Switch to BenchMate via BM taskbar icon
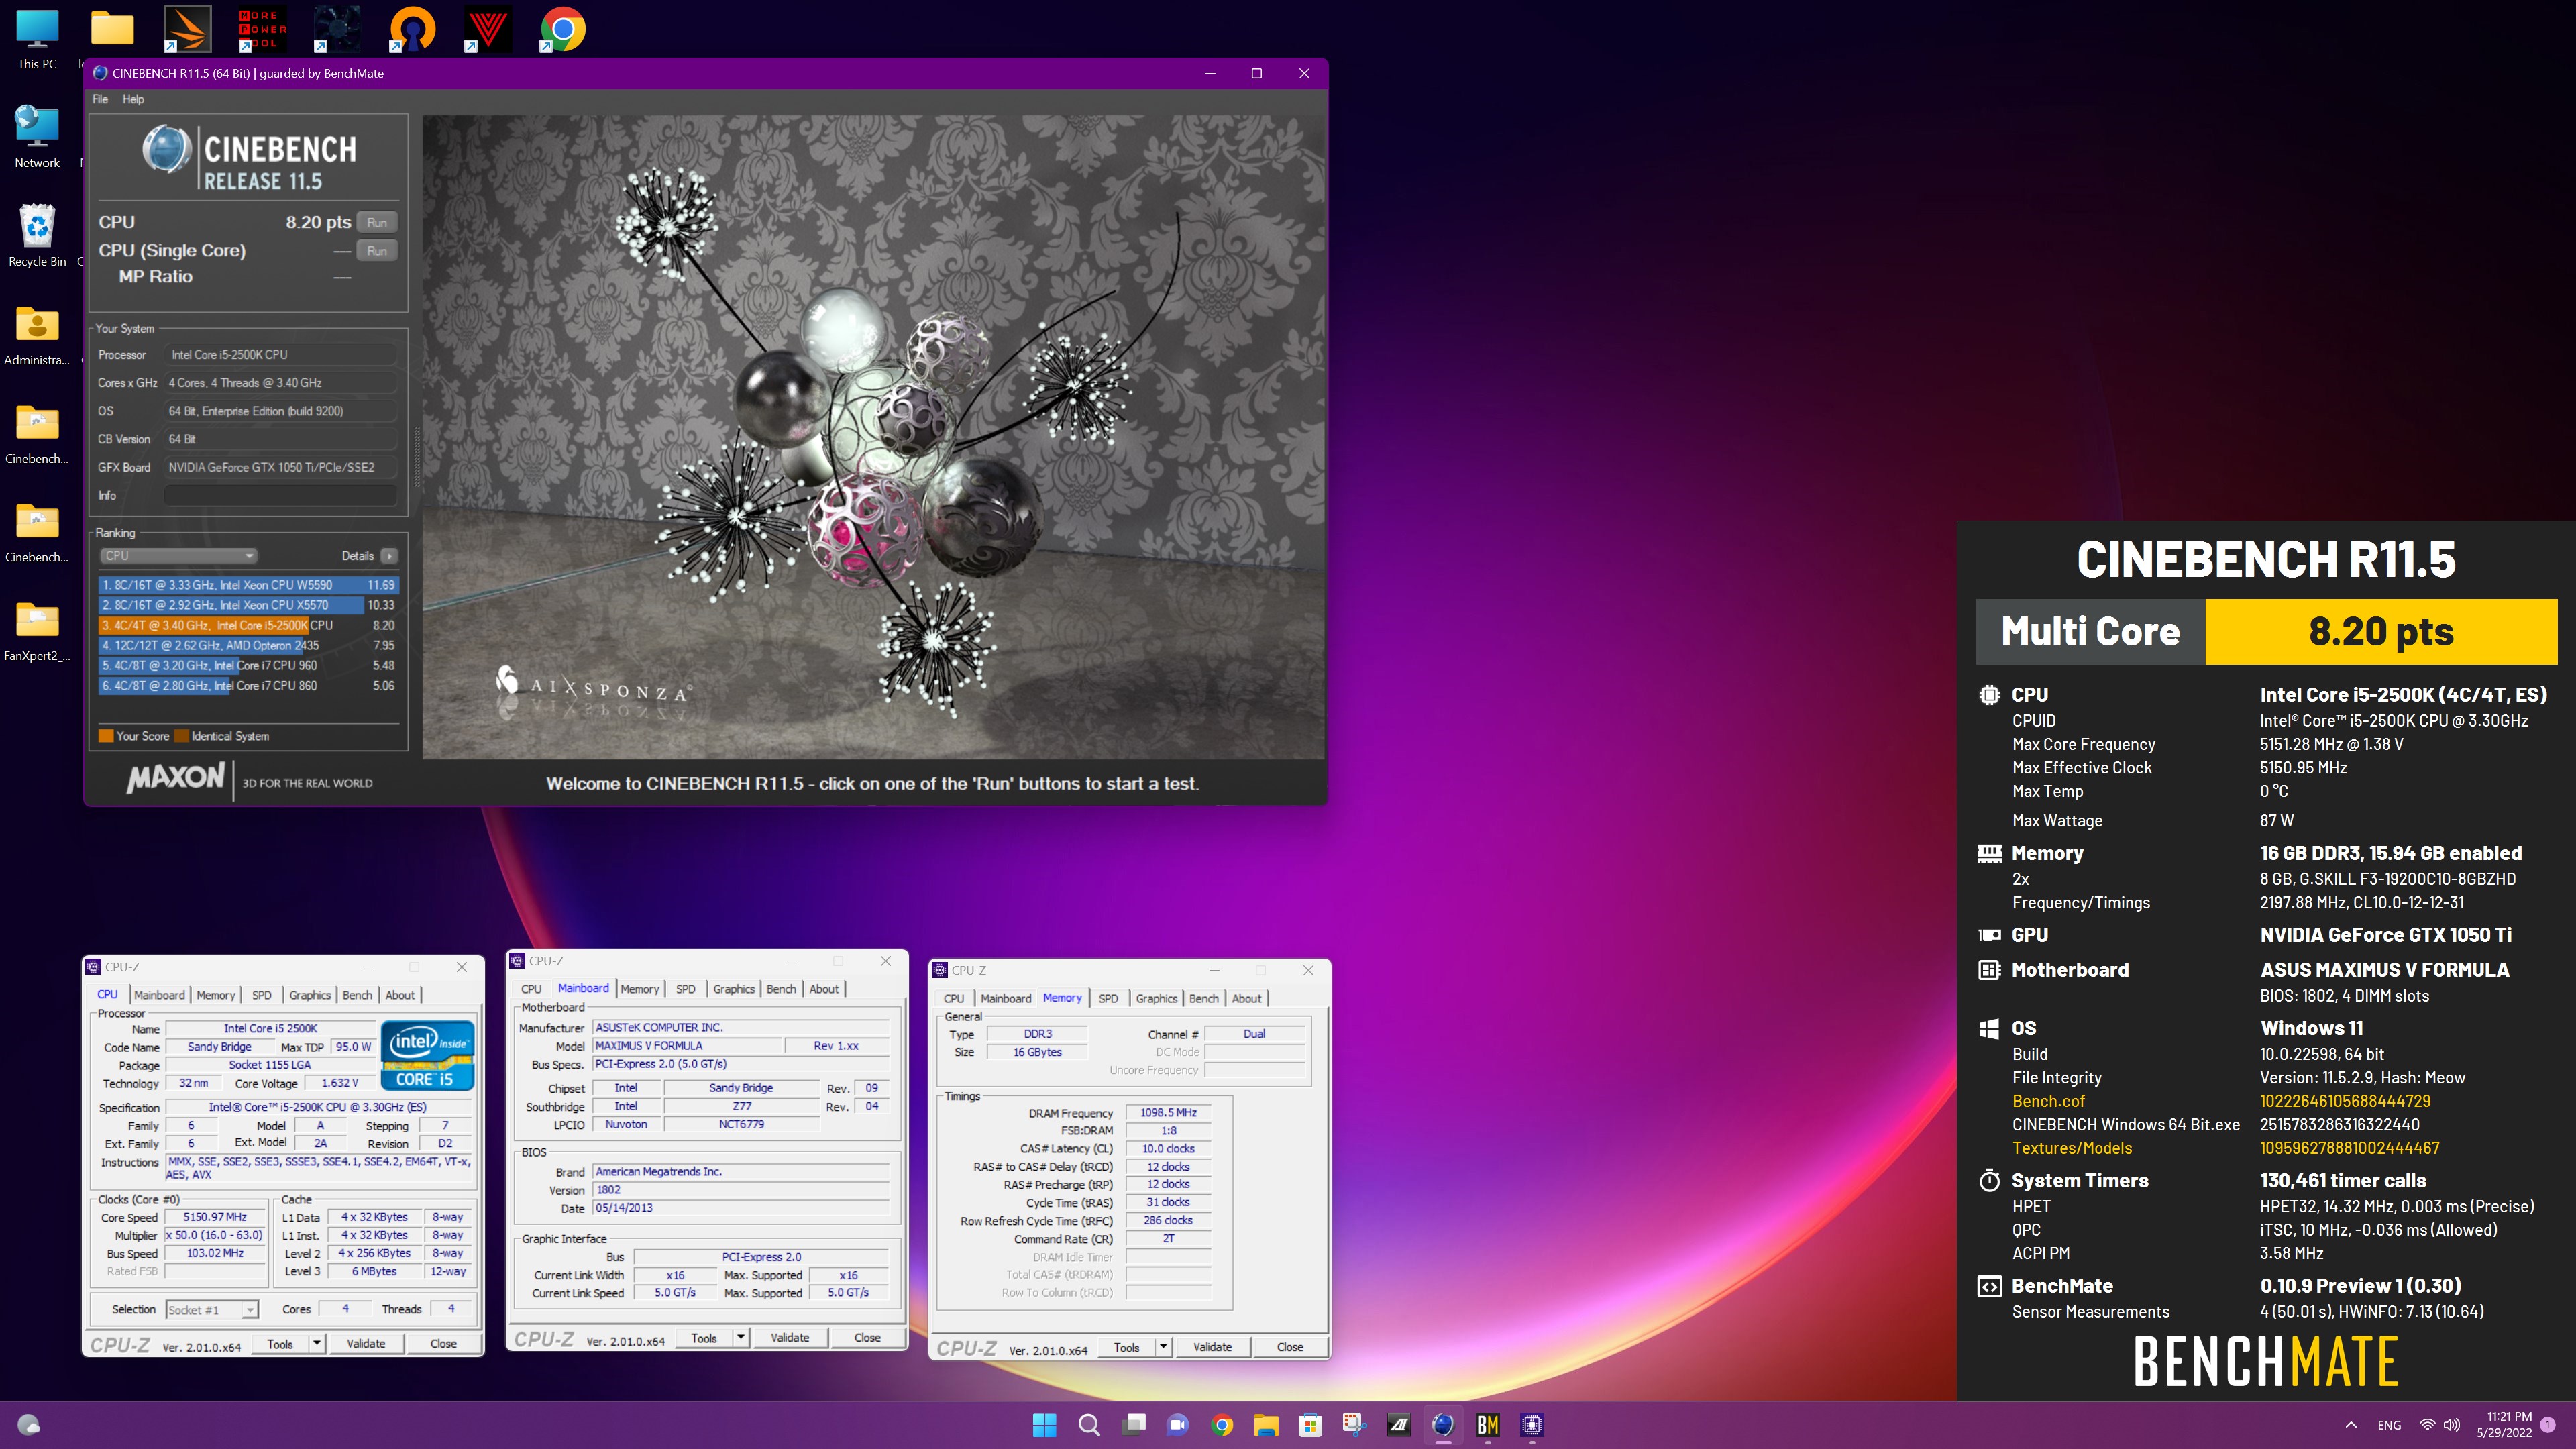Image resolution: width=2576 pixels, height=1449 pixels. click(1487, 1425)
